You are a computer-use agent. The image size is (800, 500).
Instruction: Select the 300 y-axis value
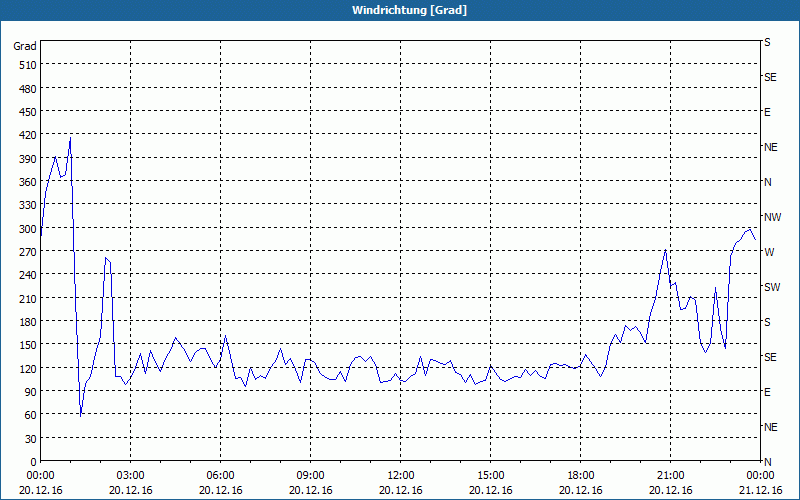point(29,229)
